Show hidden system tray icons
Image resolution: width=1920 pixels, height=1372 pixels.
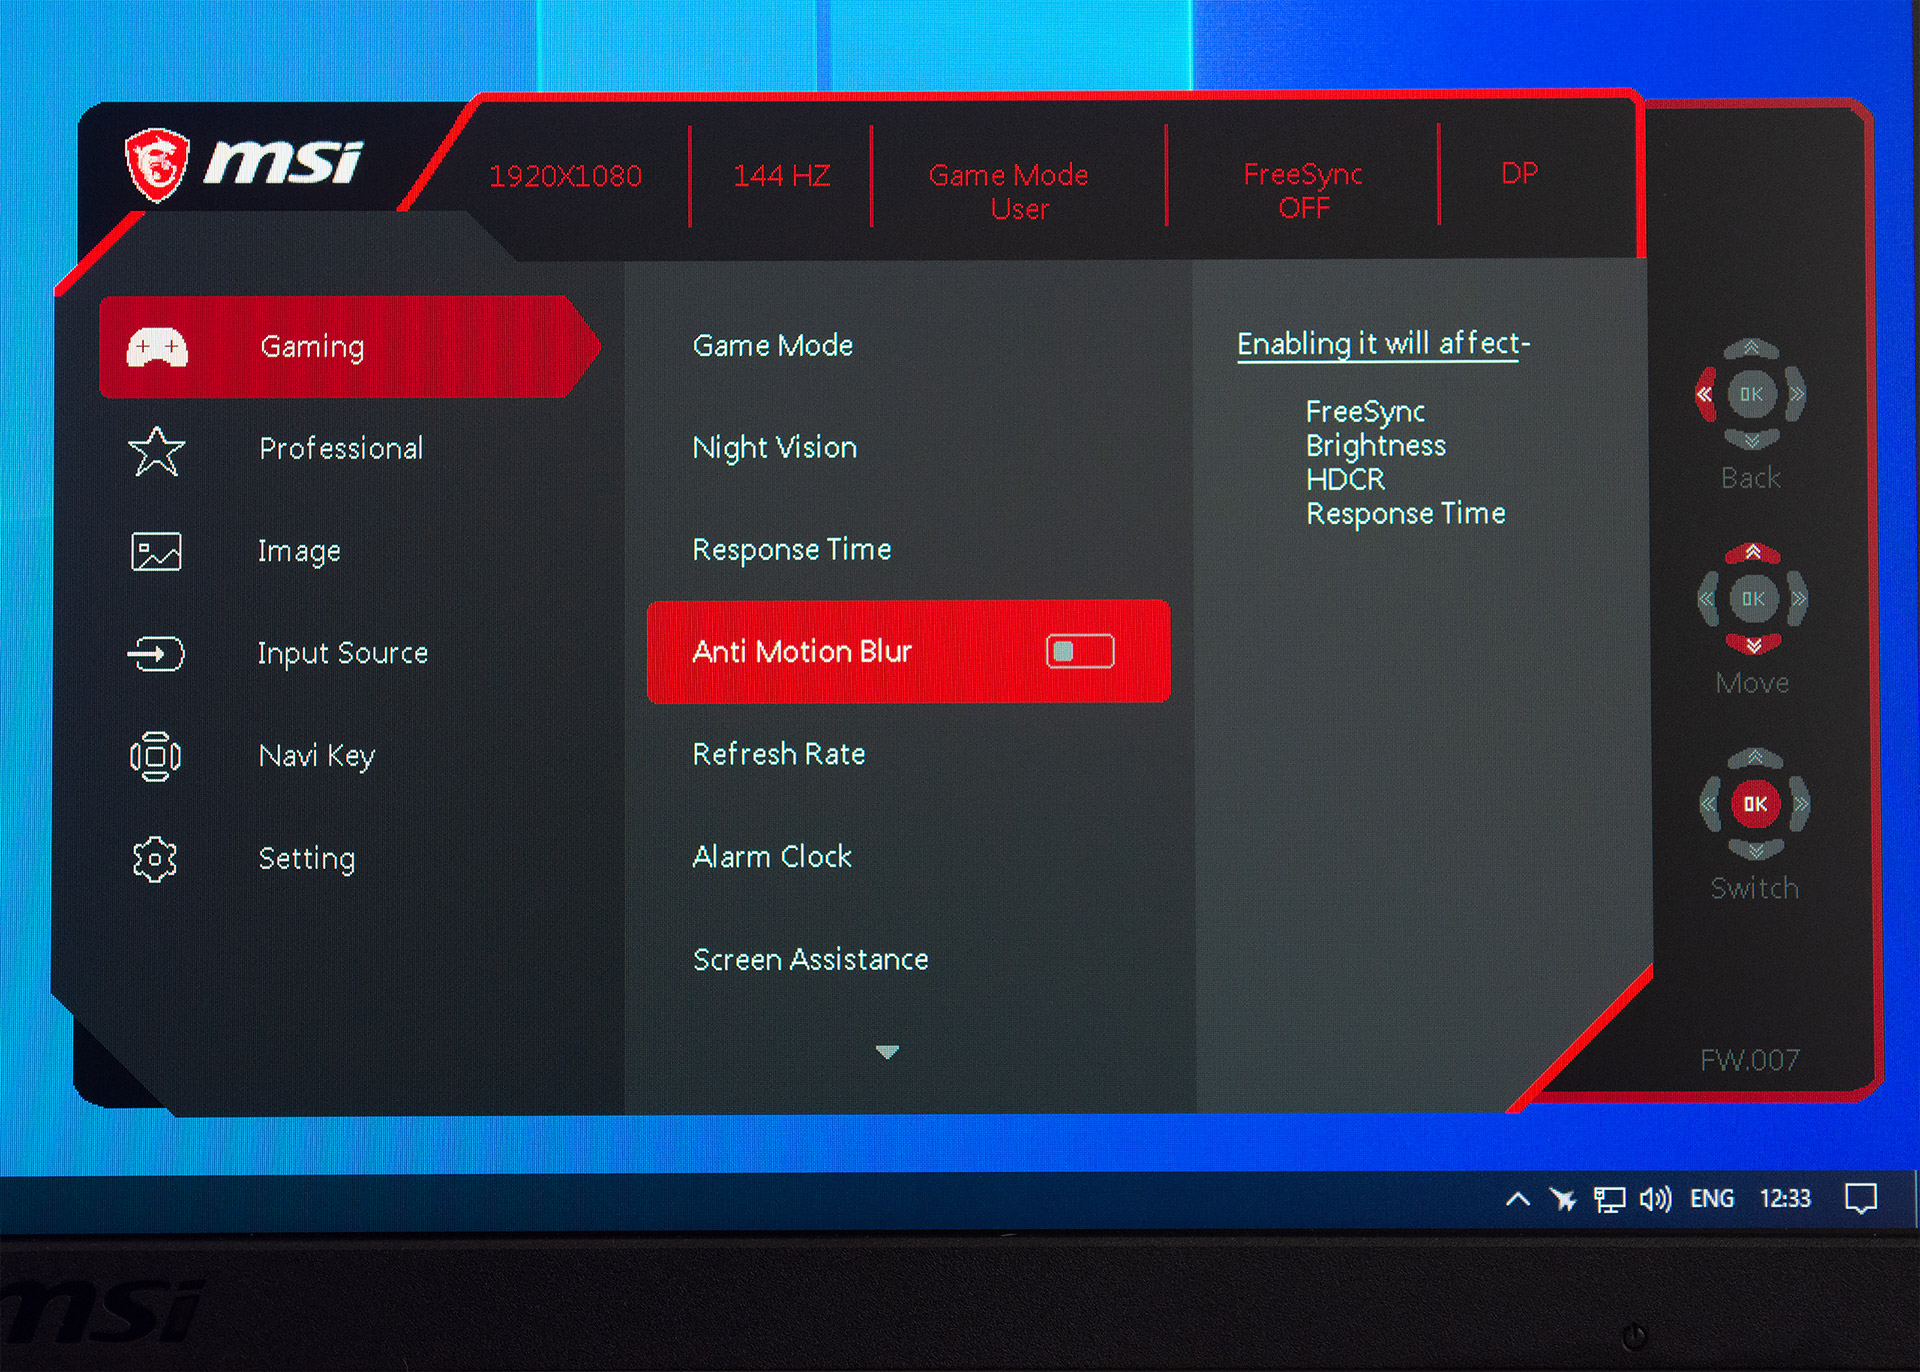pyautogui.click(x=1517, y=1198)
